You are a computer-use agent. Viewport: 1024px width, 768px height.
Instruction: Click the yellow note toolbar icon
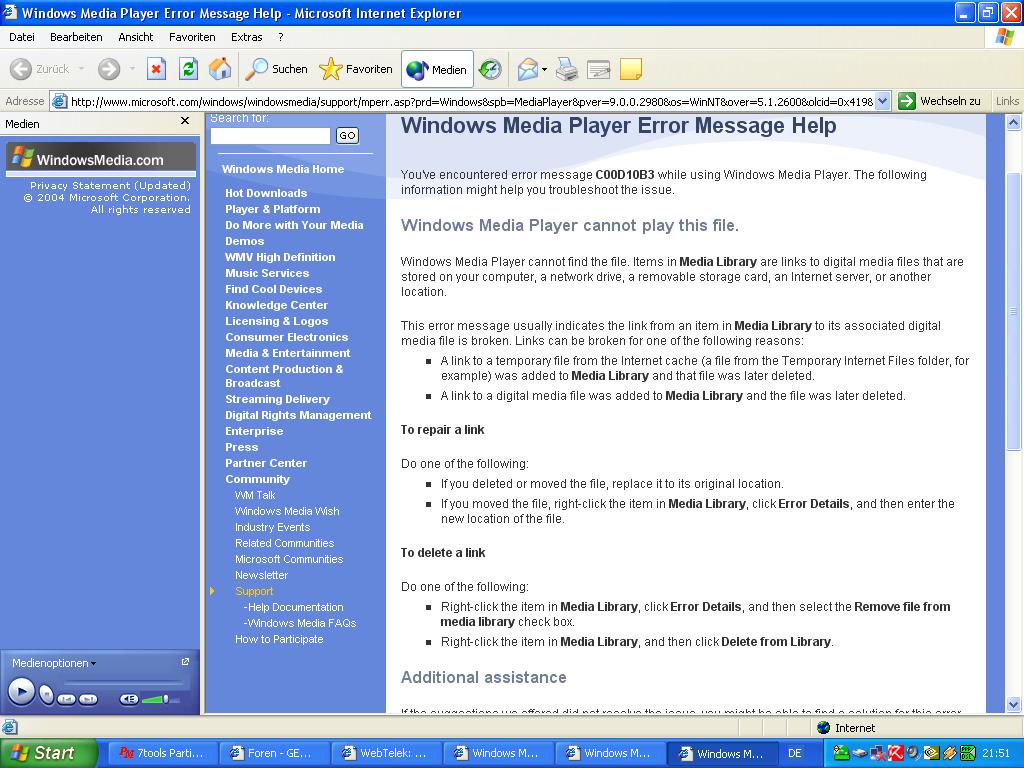coord(630,69)
